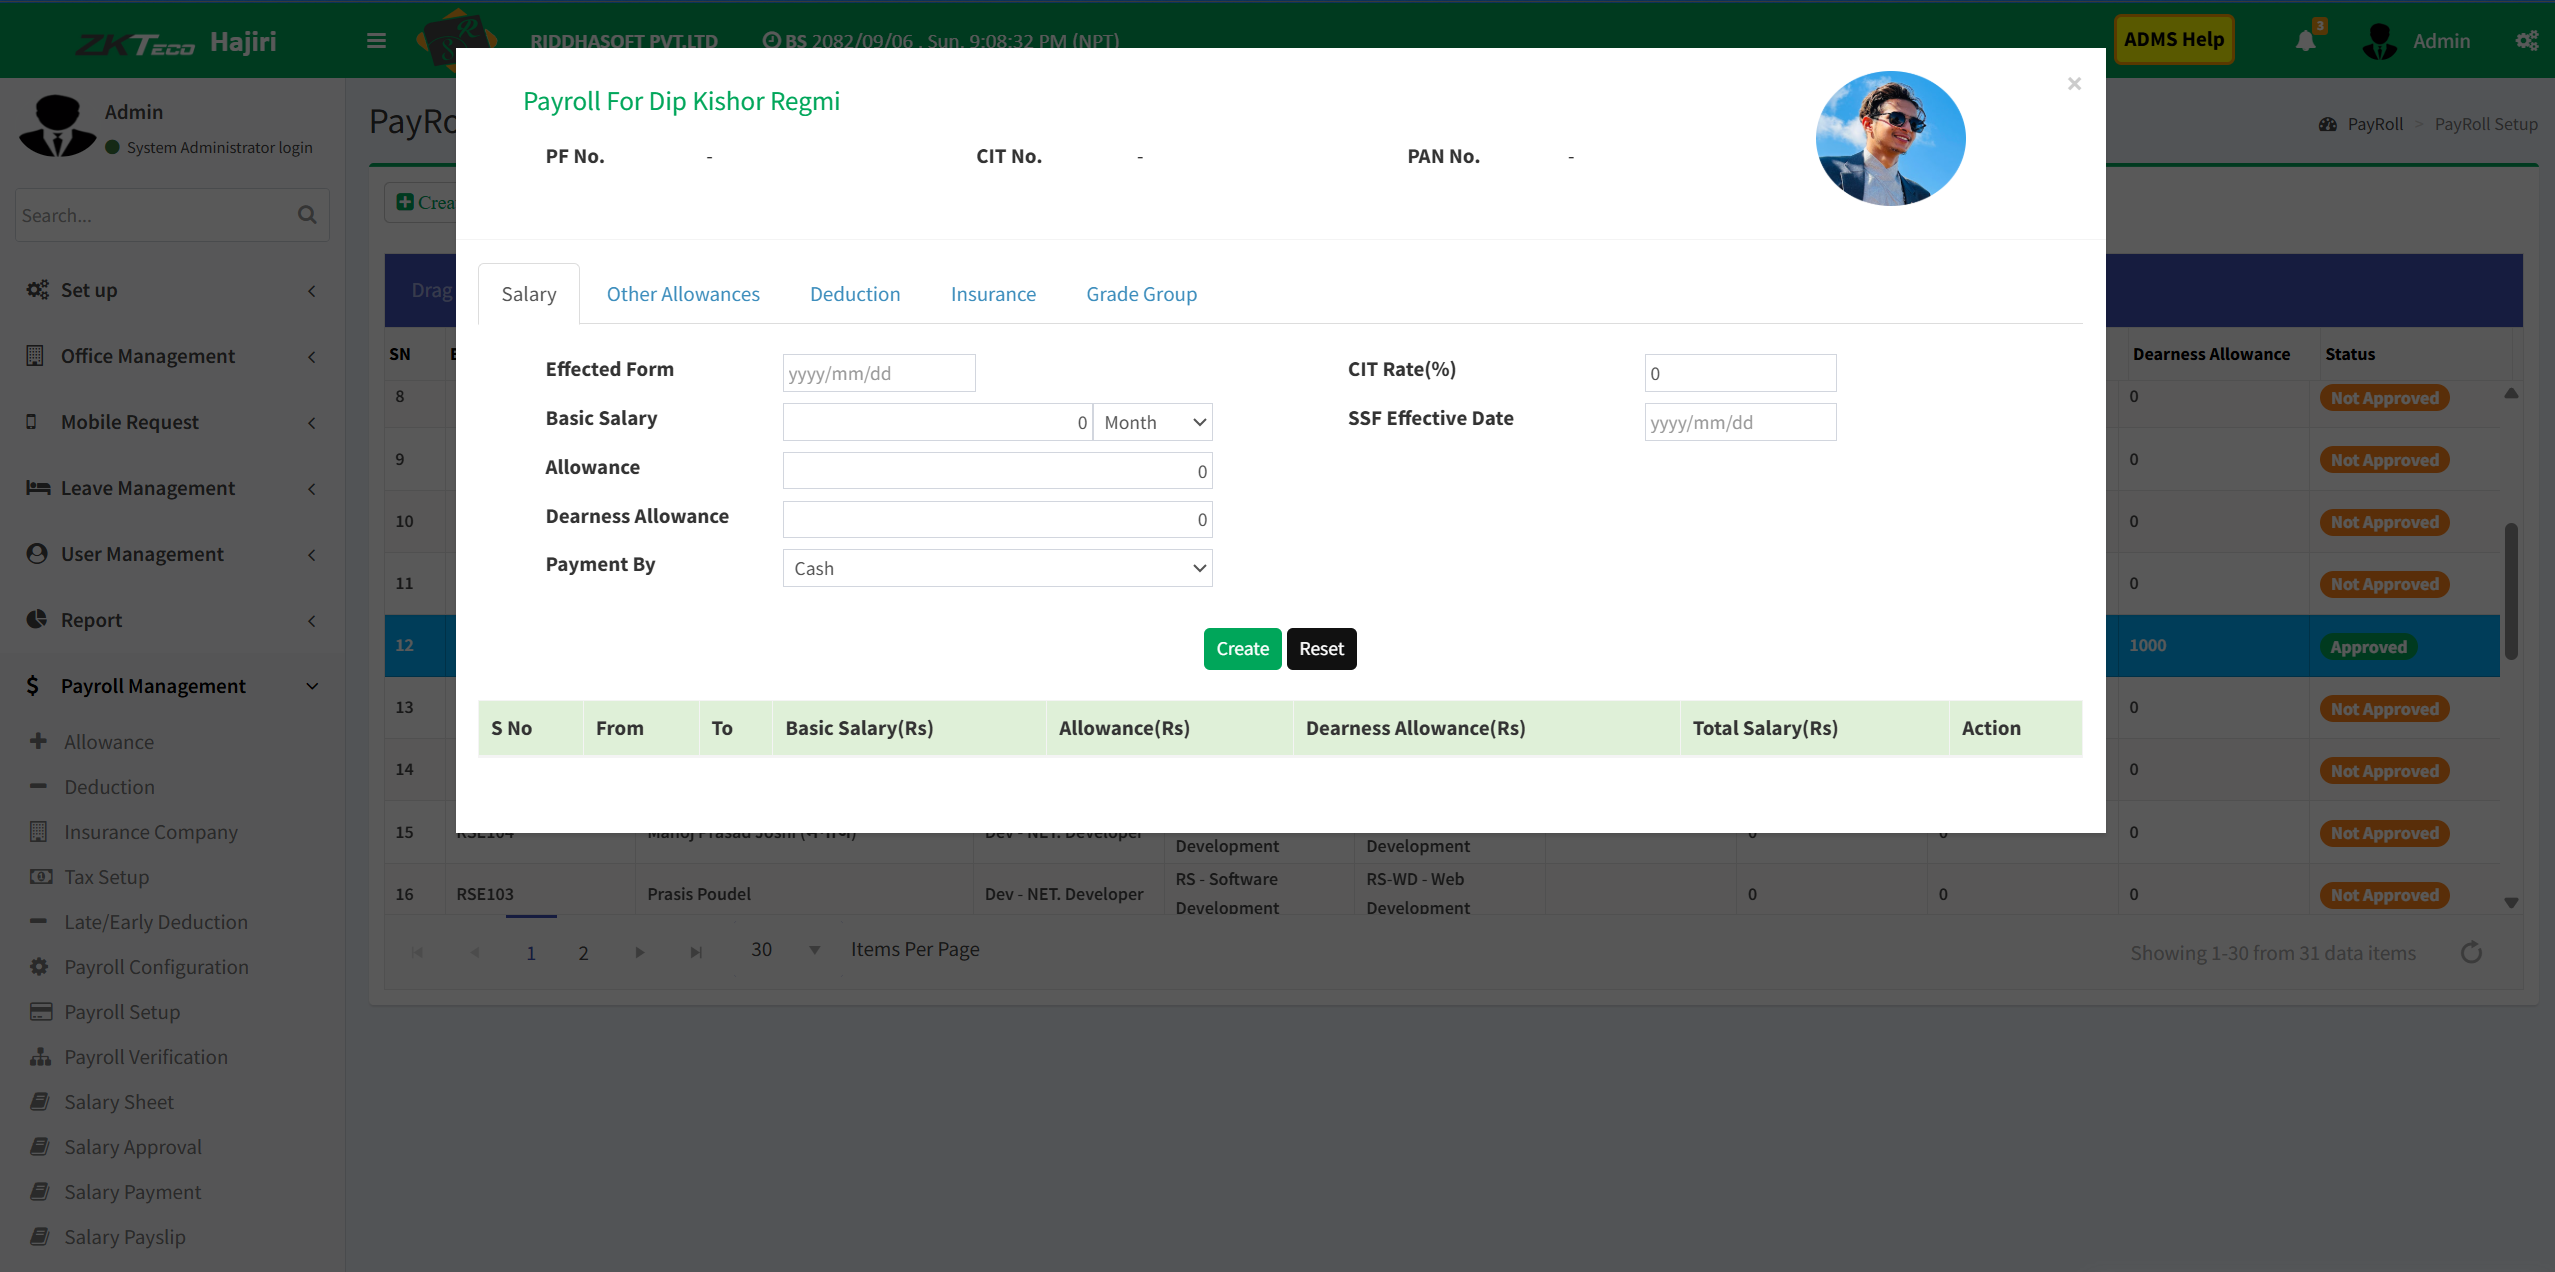Open Payroll Configuration in sidebar
This screenshot has height=1272, width=2555.
[x=156, y=967]
